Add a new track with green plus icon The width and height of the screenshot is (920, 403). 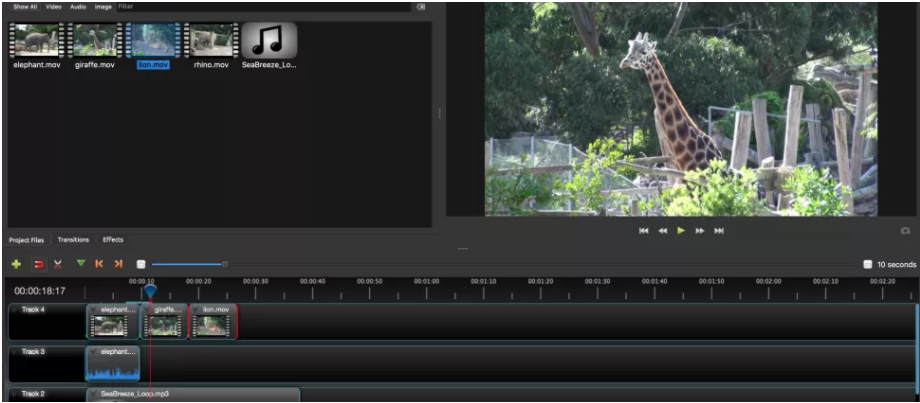pyautogui.click(x=16, y=265)
